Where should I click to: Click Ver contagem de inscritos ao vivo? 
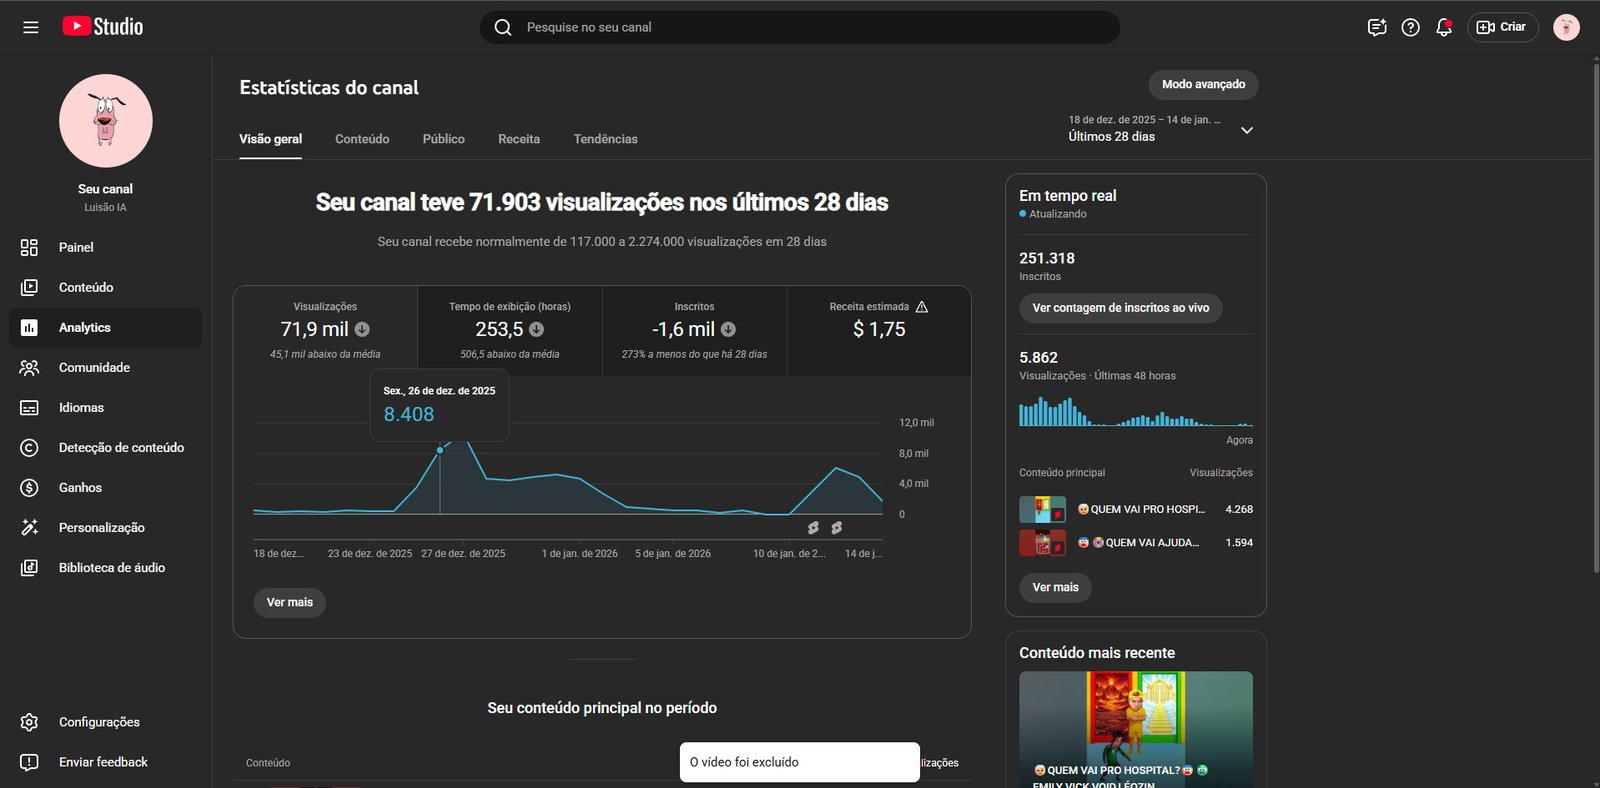click(1121, 308)
